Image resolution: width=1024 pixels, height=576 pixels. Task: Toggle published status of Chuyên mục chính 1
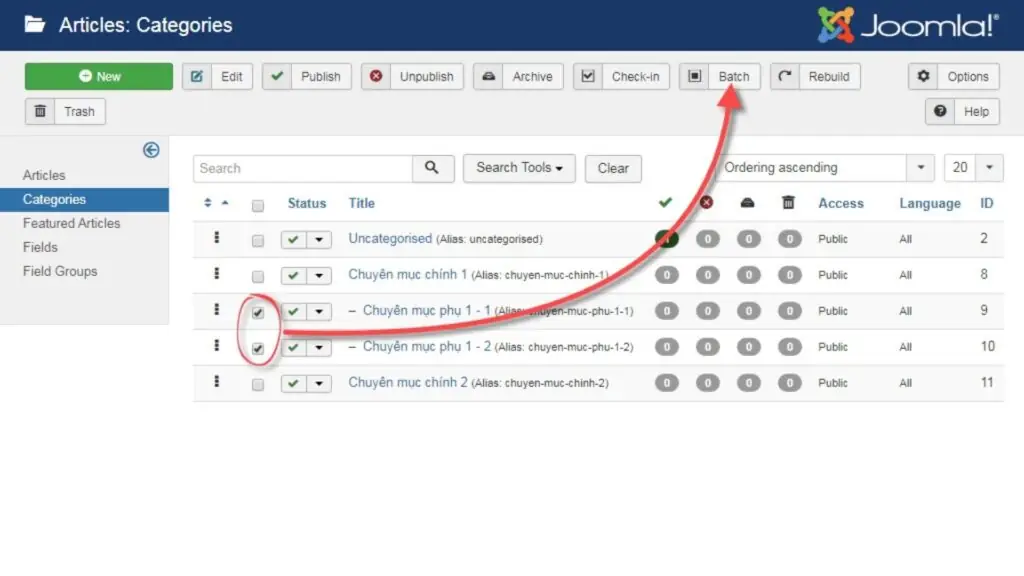(293, 276)
